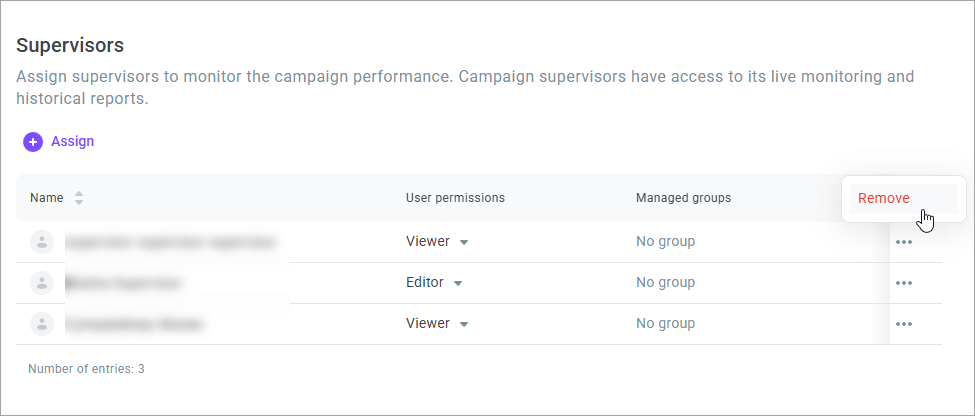The width and height of the screenshot is (975, 416).
Task: Click the Supervisors heading
Action: 70,45
